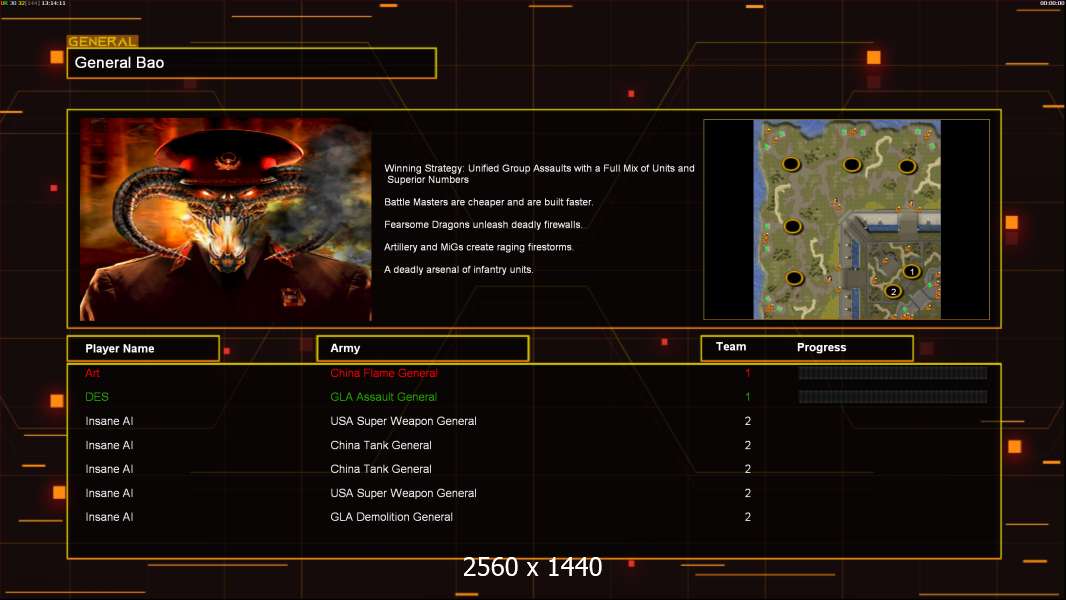This screenshot has width=1066, height=600.
Task: Click the China Flame General army entry
Action: [x=384, y=373]
